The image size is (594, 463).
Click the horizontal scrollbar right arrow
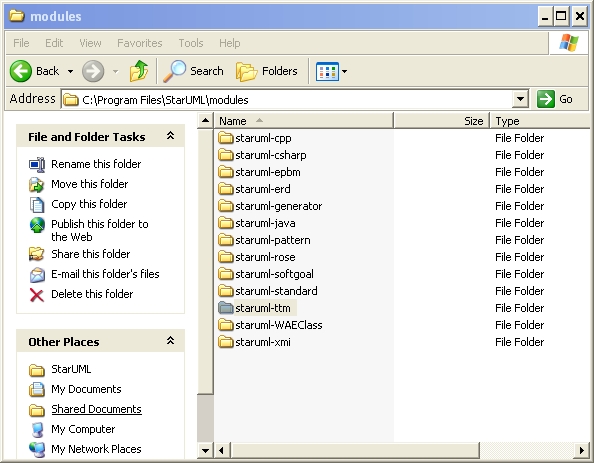click(x=581, y=450)
